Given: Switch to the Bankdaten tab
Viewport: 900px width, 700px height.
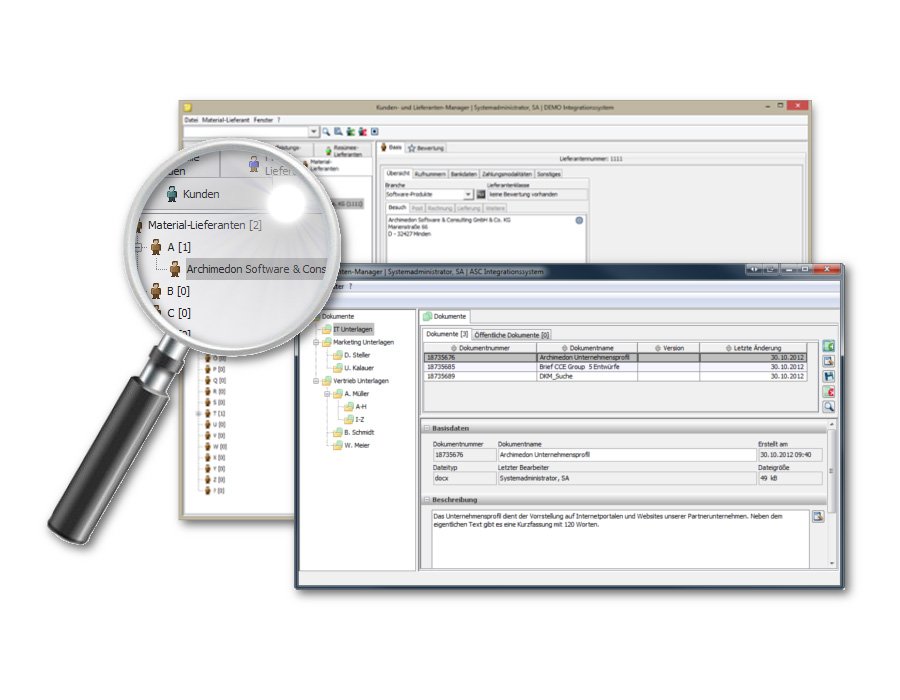Looking at the screenshot, I should tap(463, 174).
